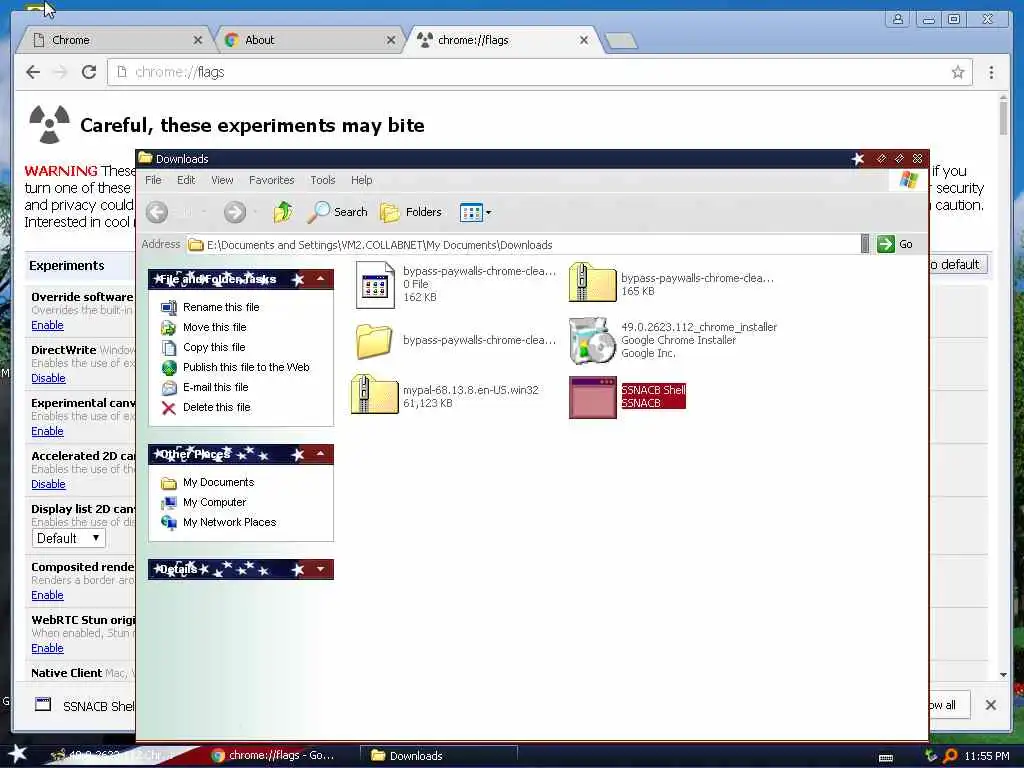Select the SSNACB Shell file icon

coord(592,397)
